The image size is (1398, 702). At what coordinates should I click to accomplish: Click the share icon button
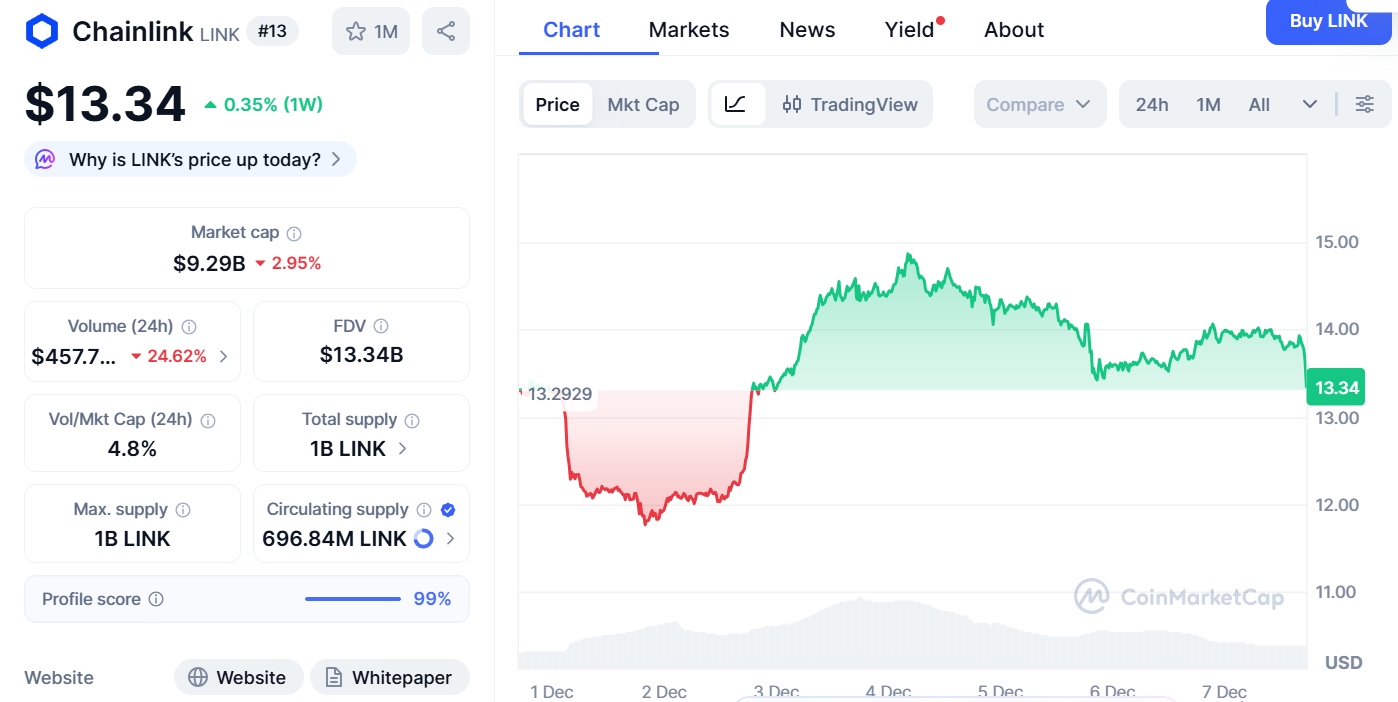[x=446, y=32]
